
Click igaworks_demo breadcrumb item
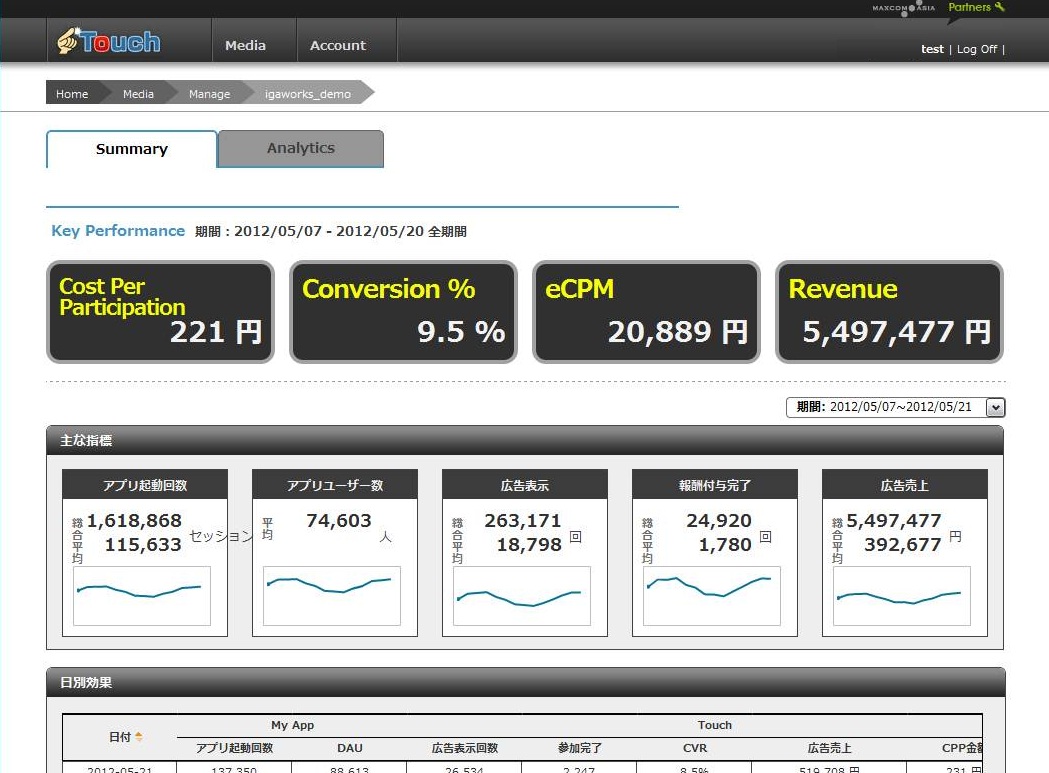(308, 94)
